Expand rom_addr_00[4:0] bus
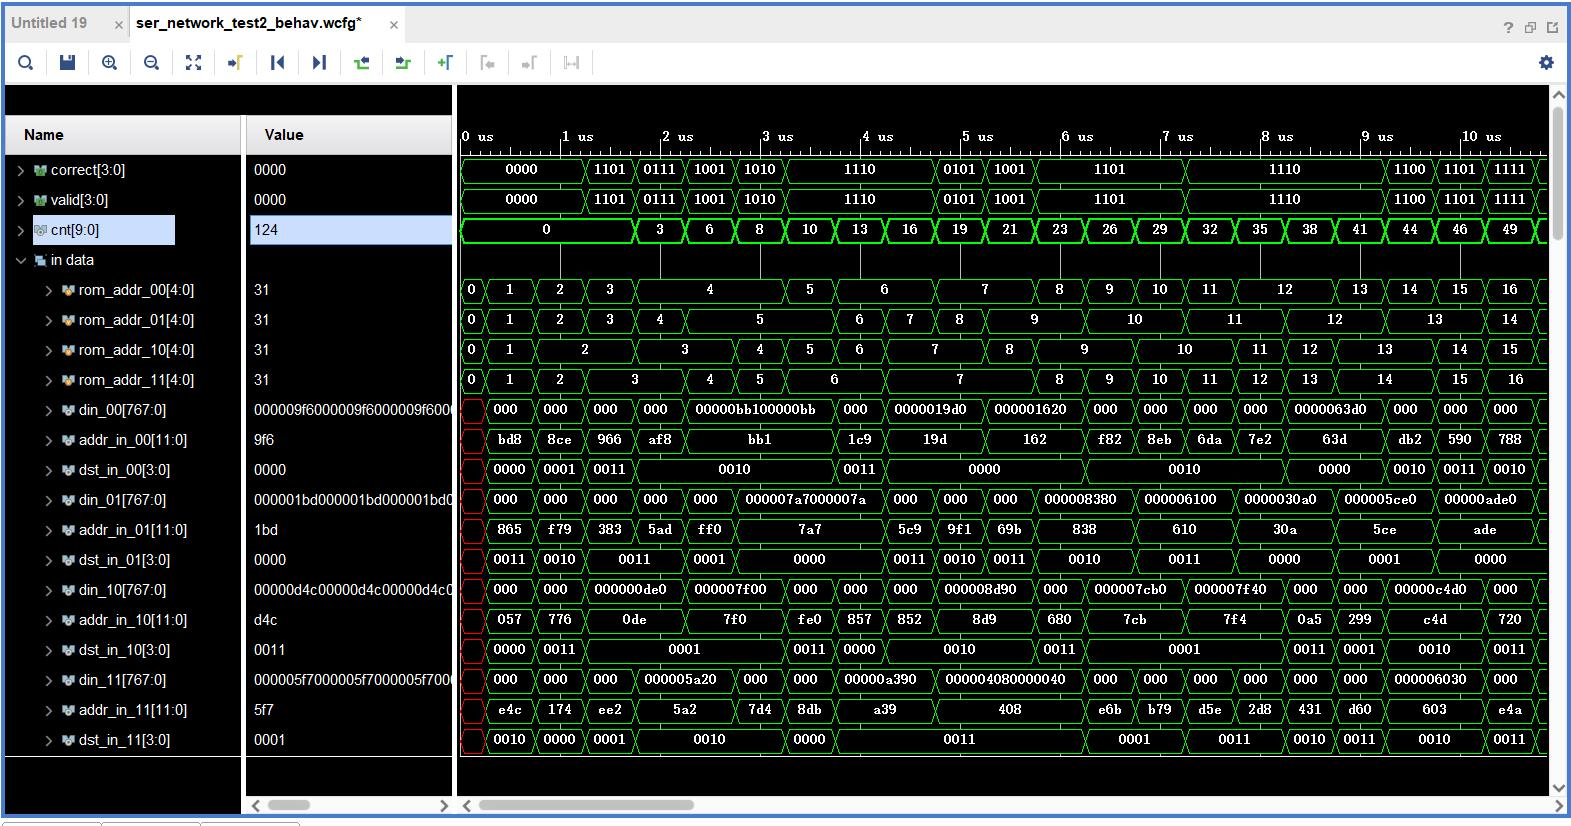 [49, 290]
